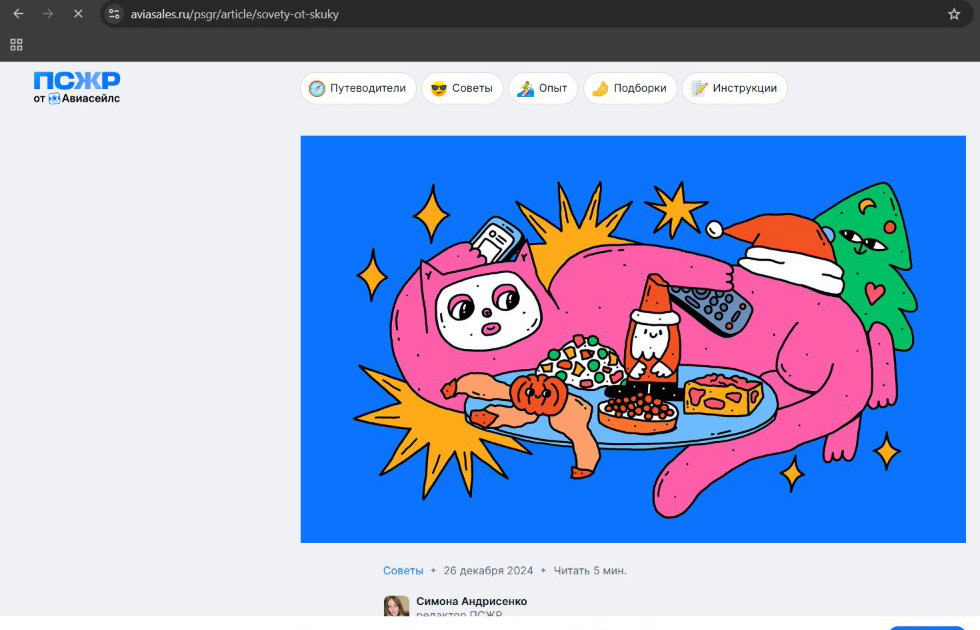Click the browser forward arrow

48,14
